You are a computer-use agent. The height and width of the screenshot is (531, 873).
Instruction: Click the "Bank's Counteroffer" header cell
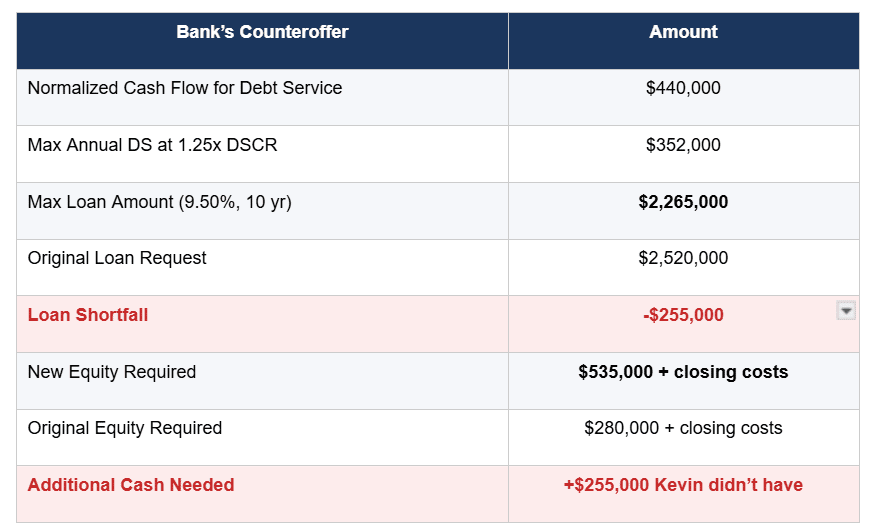pos(262,32)
